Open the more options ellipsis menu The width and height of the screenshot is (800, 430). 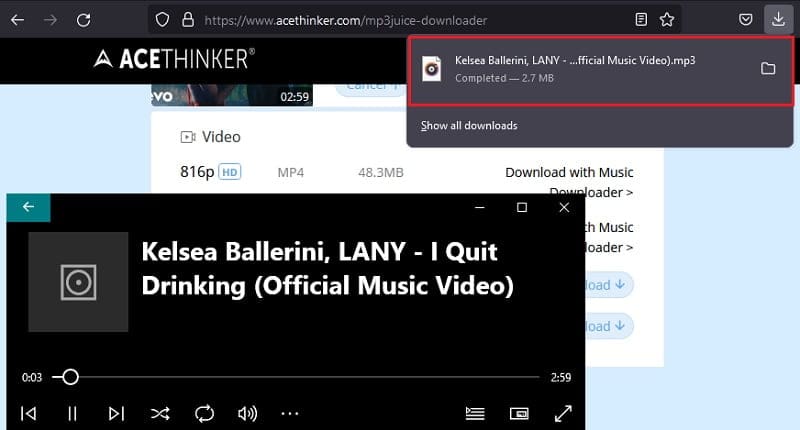point(290,413)
